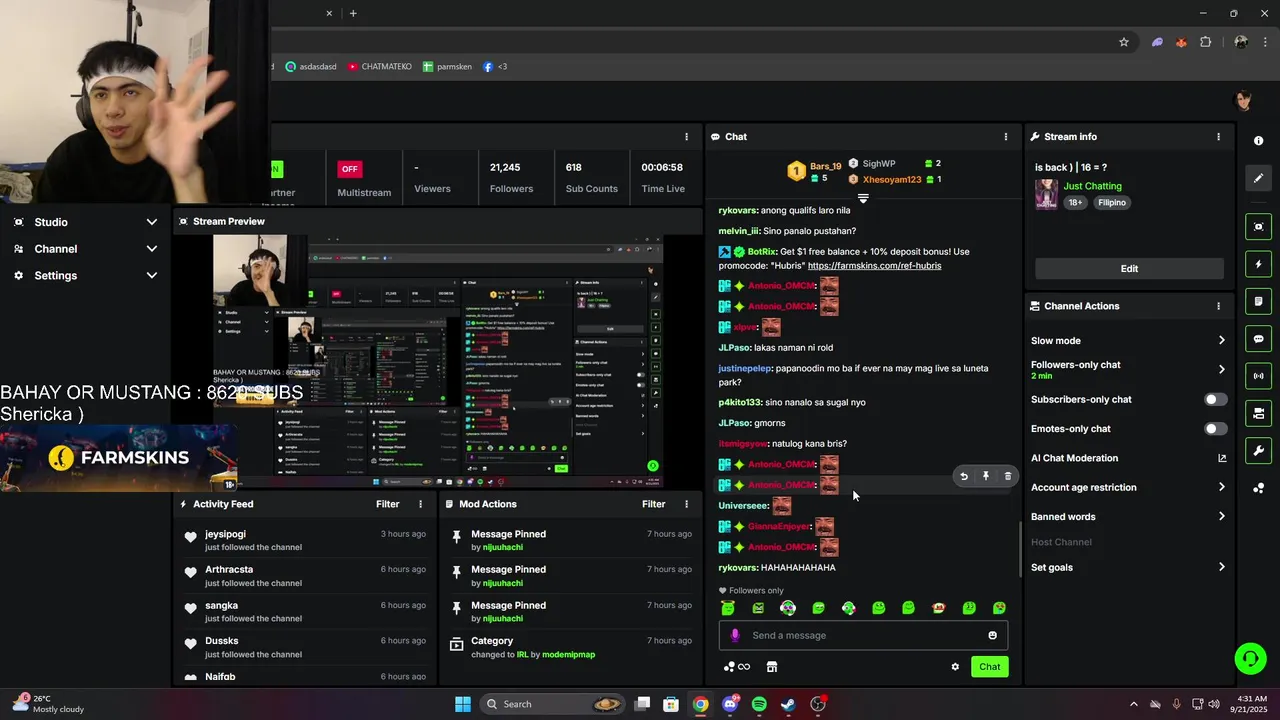Toggle the stream preview widget icon
Viewport: 1280px width, 720px height.
pos(1259,227)
